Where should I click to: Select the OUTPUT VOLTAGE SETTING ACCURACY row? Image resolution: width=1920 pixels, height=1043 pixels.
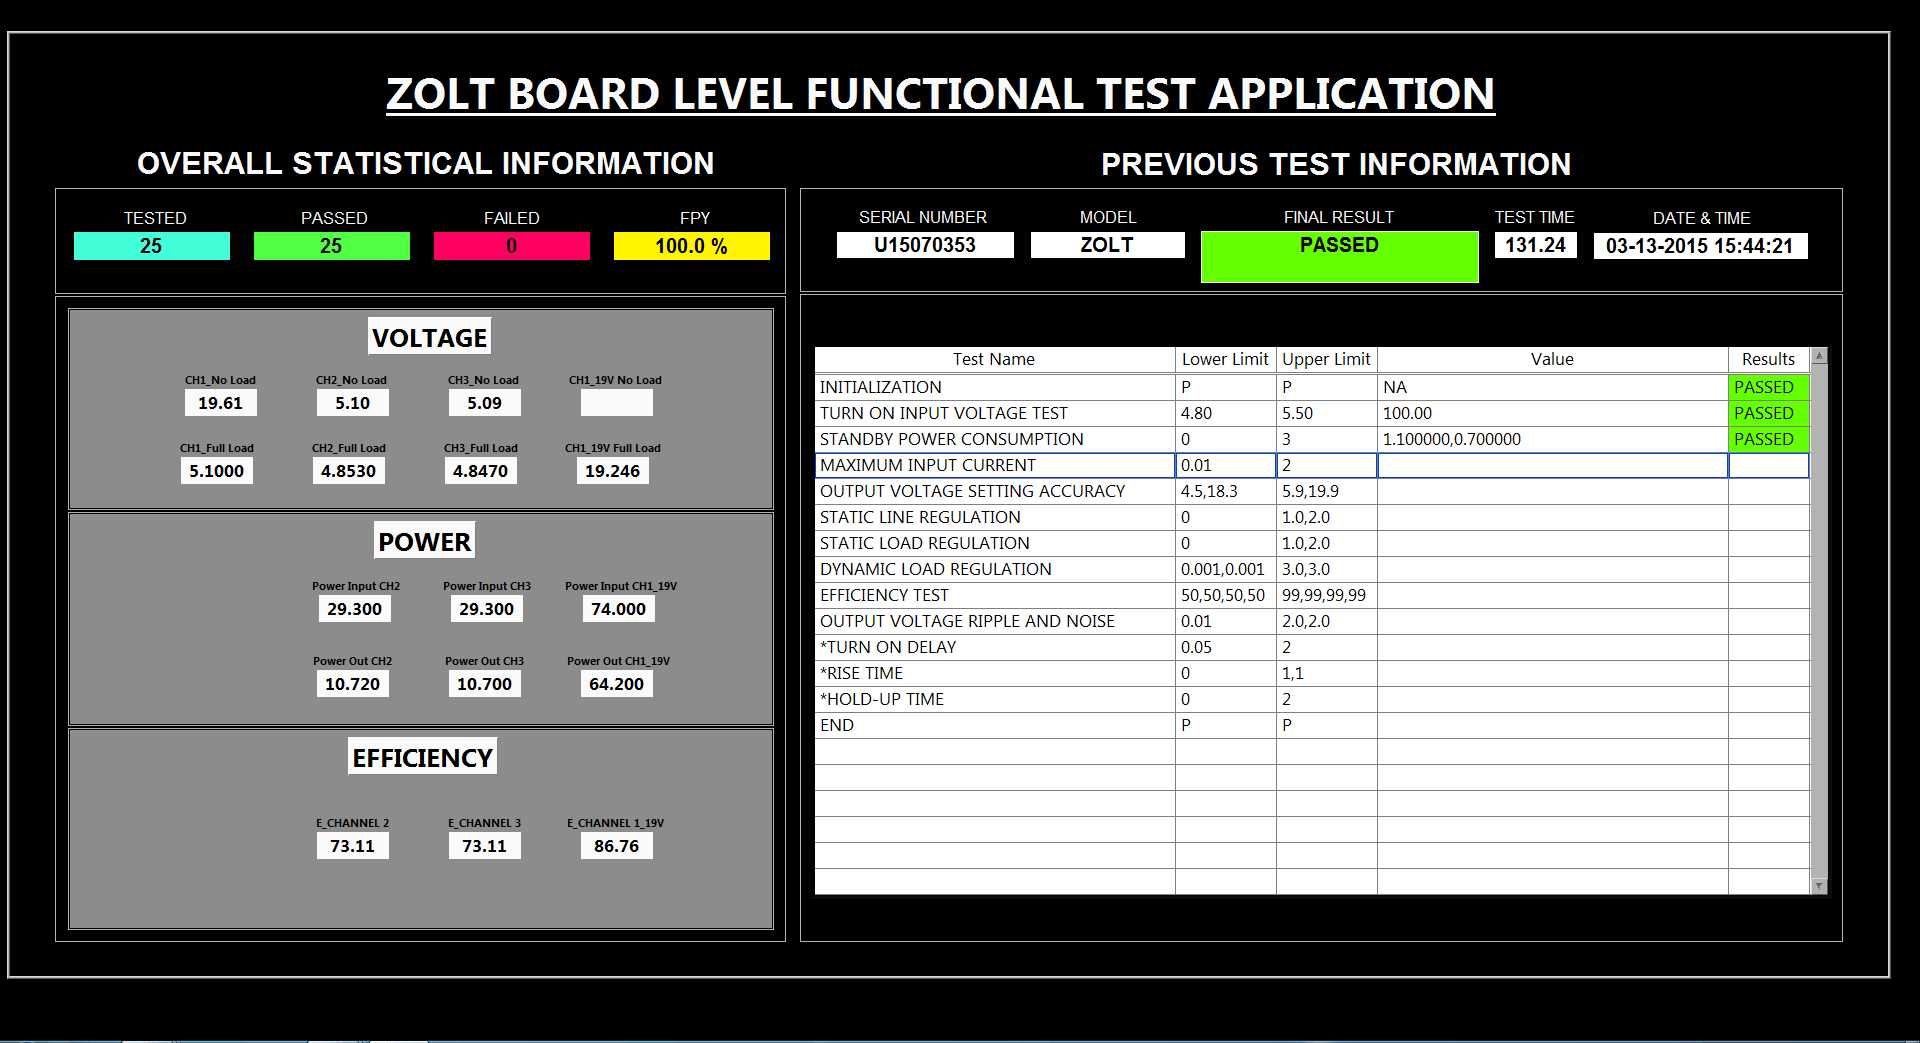pyautogui.click(x=1312, y=491)
